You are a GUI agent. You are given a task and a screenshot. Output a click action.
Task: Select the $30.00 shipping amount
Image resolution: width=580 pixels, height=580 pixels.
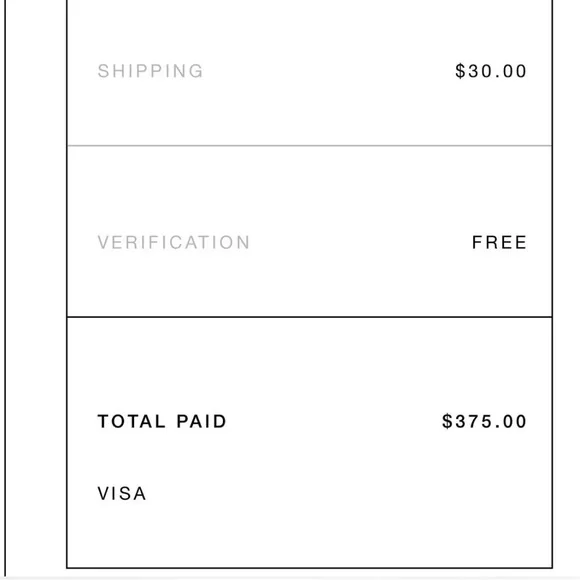(x=490, y=71)
